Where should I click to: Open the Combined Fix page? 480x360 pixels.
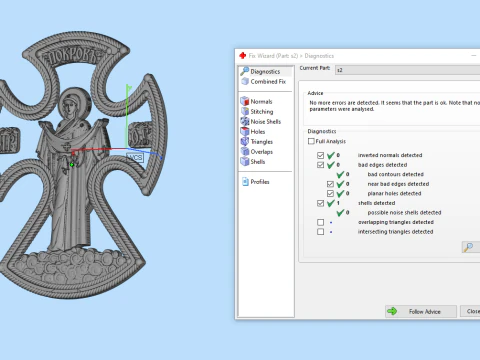point(268,81)
